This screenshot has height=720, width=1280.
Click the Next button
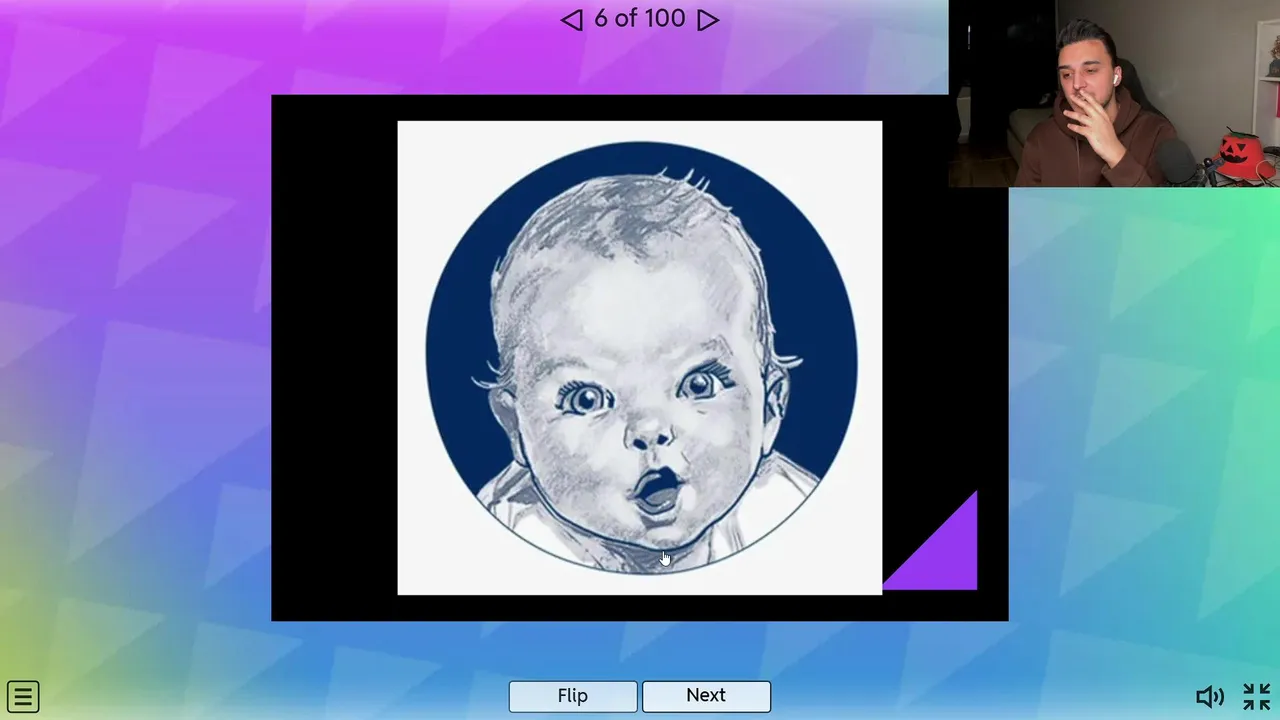point(706,696)
